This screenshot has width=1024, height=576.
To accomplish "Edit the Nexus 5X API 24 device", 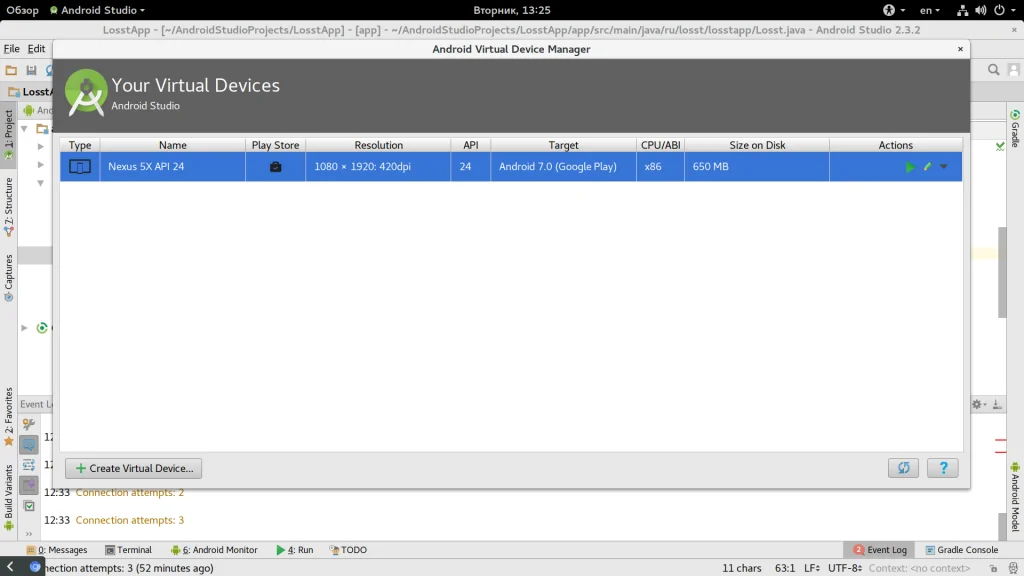I will [x=927, y=167].
